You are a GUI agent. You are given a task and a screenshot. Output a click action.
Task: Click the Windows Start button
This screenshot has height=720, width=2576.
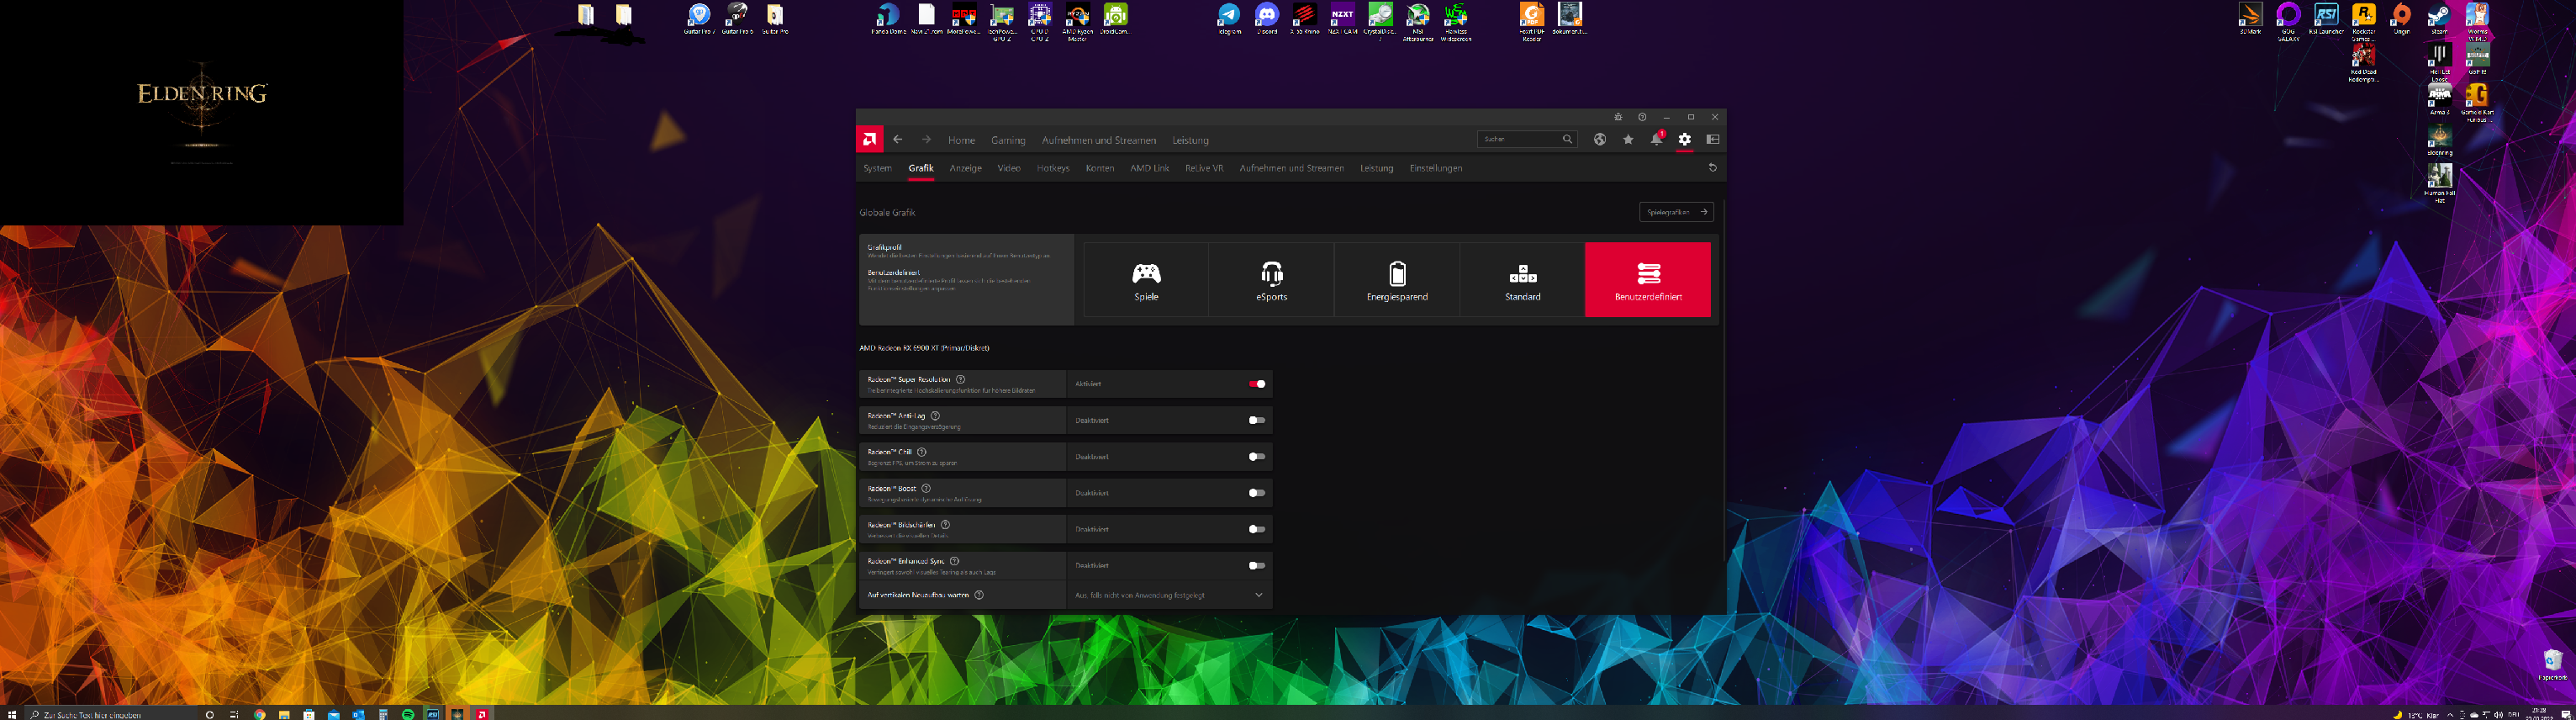pyautogui.click(x=11, y=714)
